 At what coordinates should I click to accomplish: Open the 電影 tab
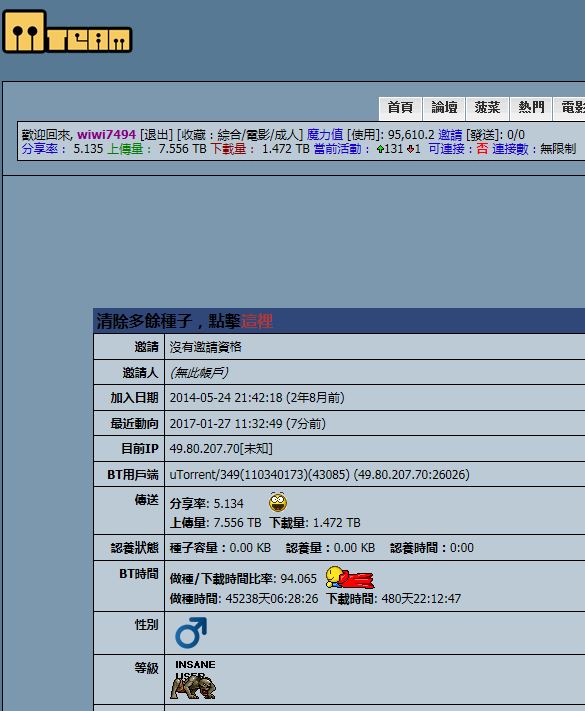[570, 108]
